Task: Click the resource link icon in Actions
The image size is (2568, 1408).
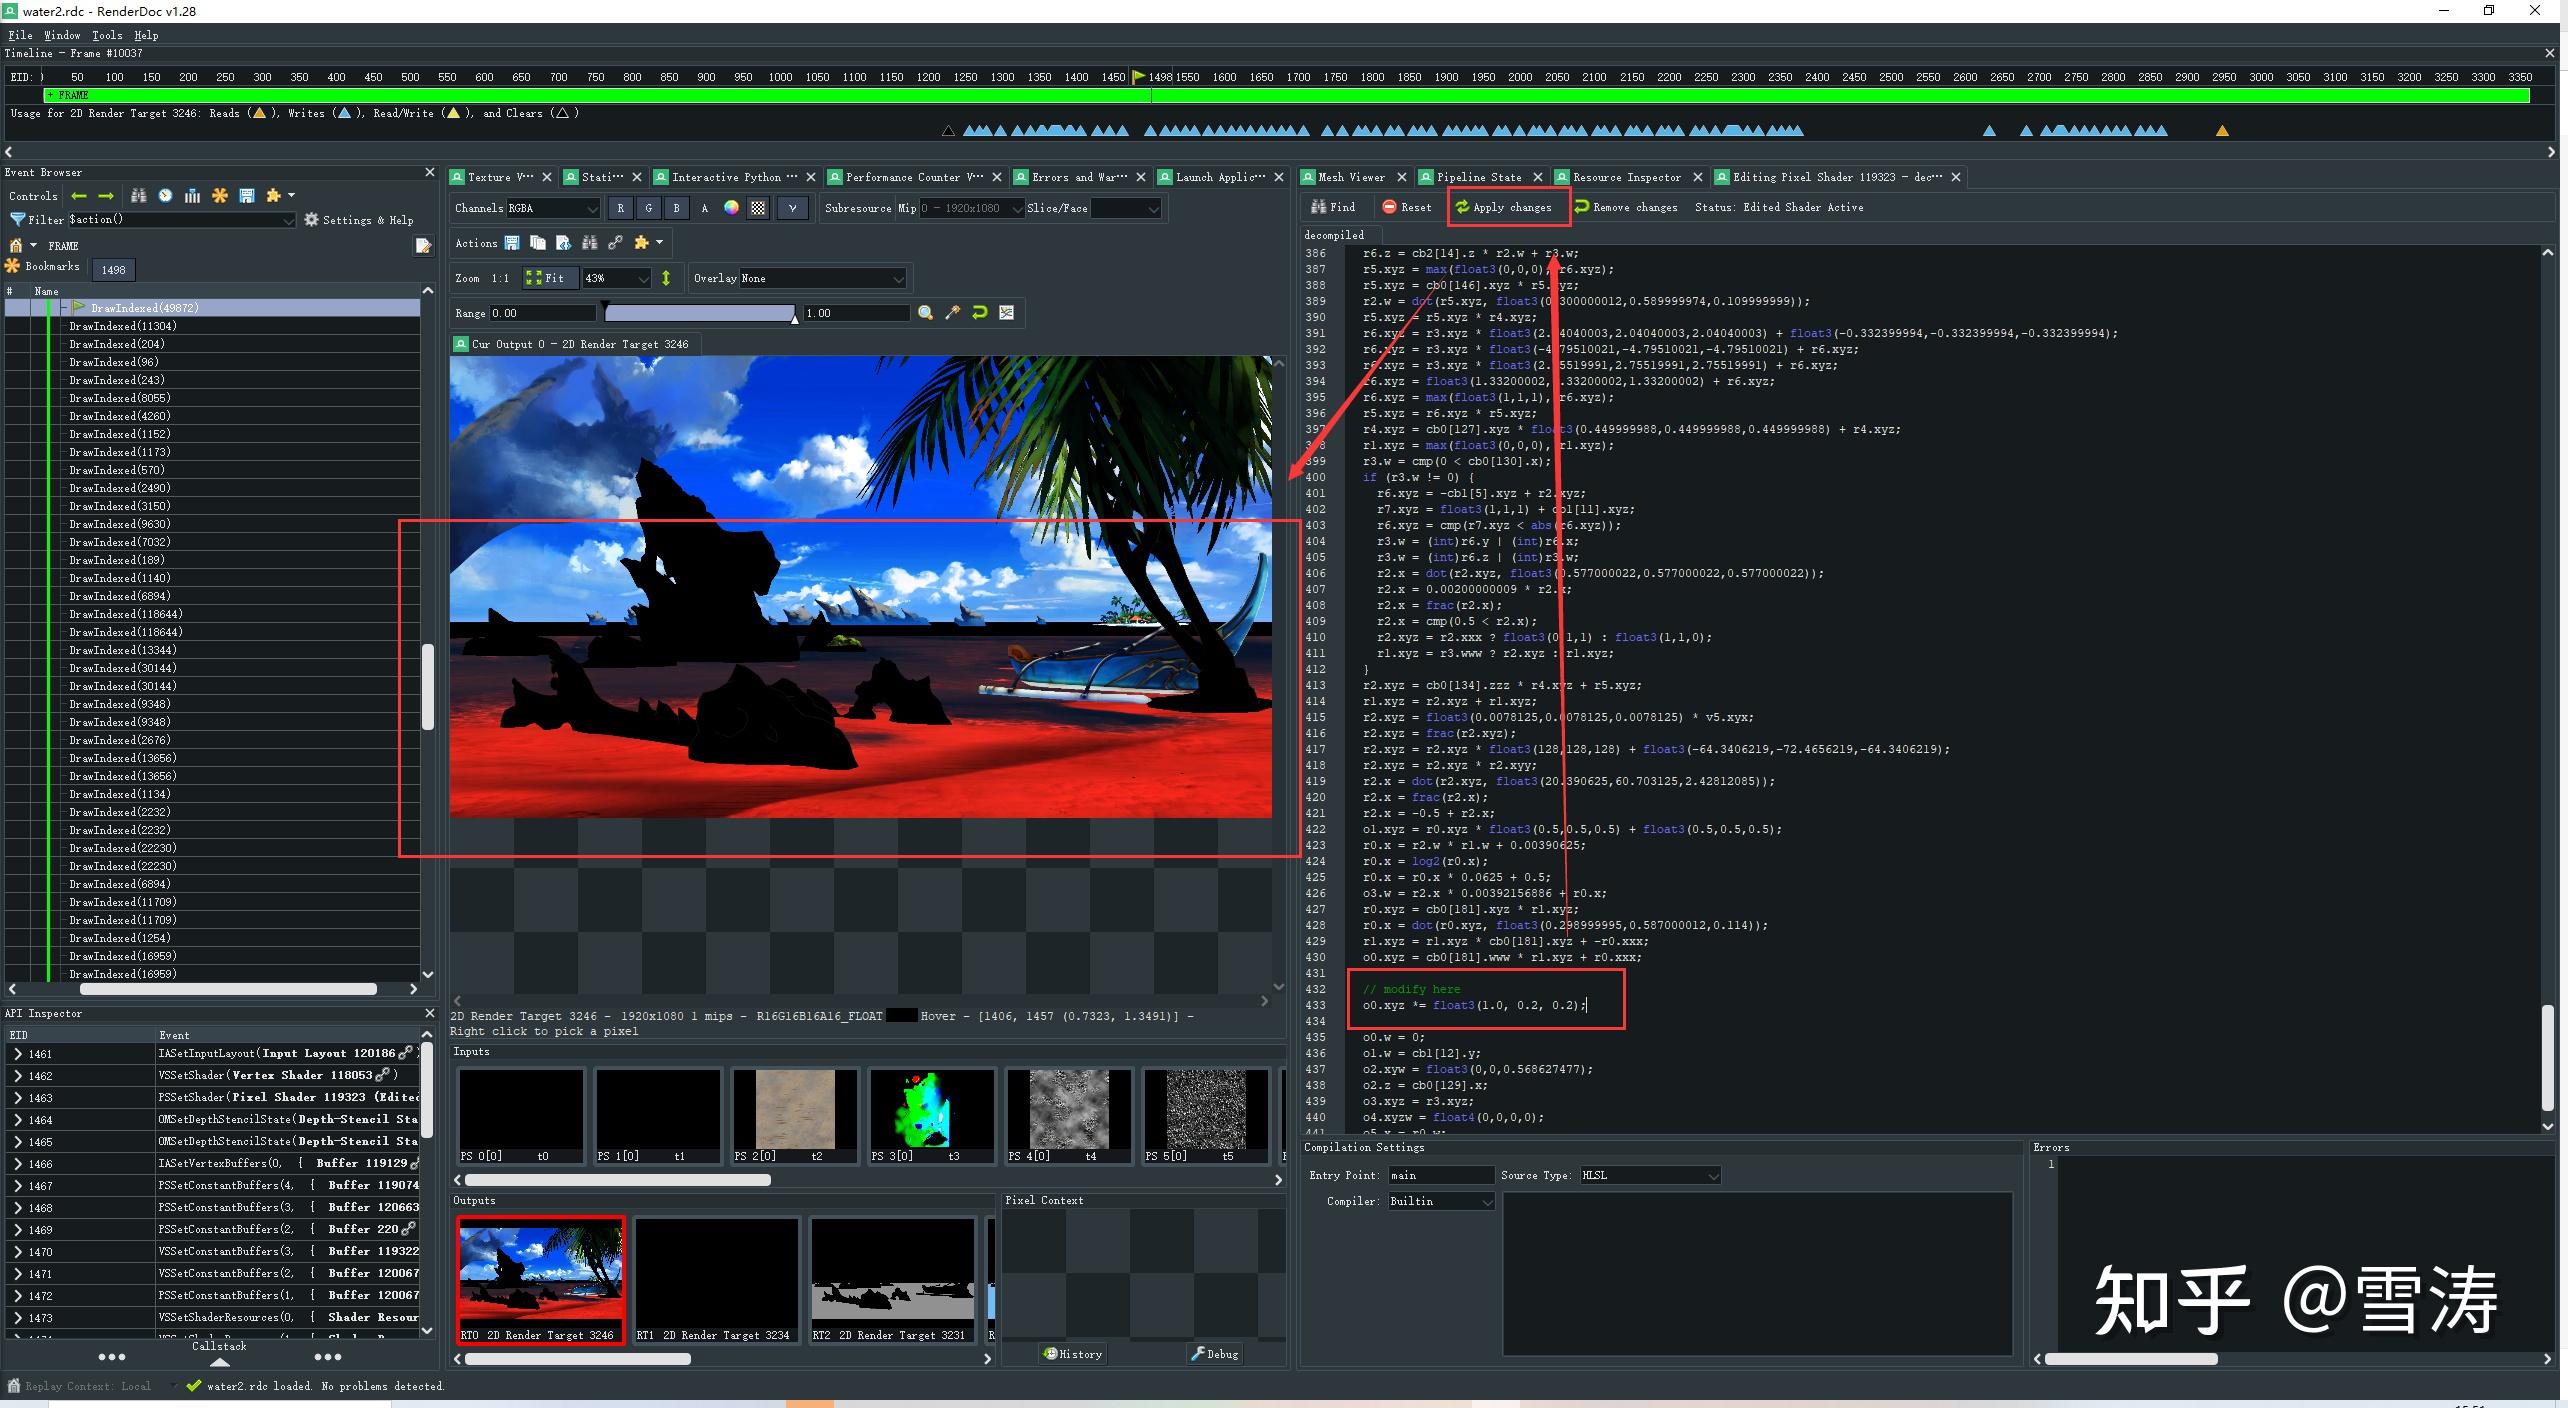Action: (616, 243)
